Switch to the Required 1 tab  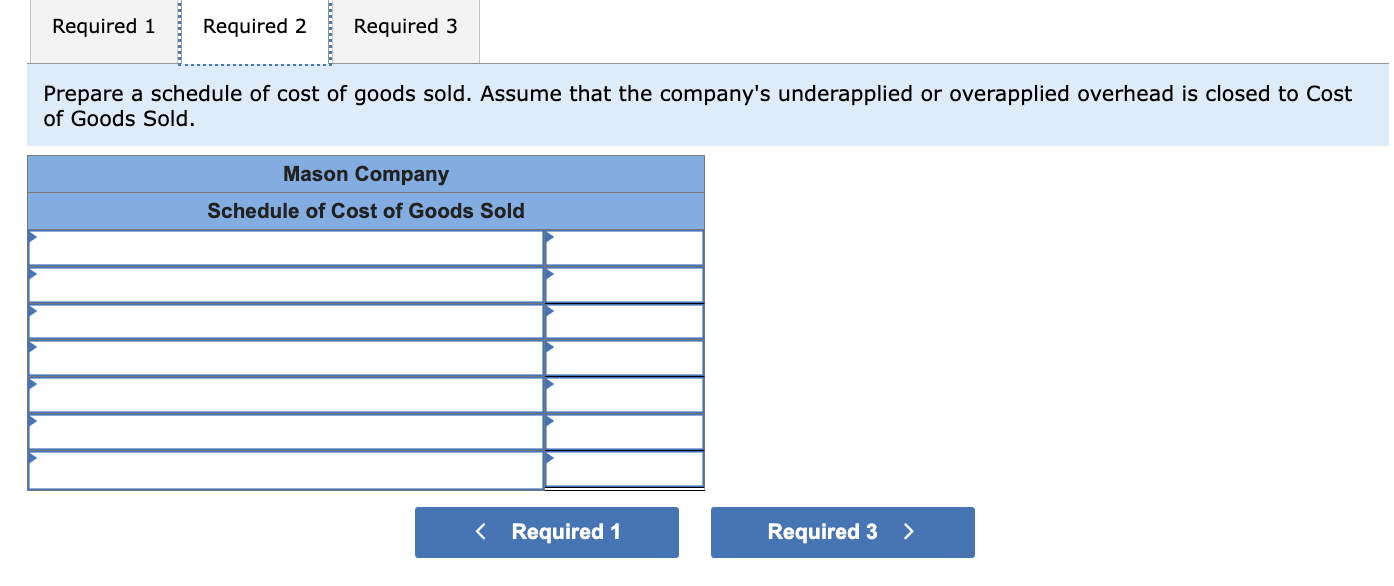click(101, 27)
